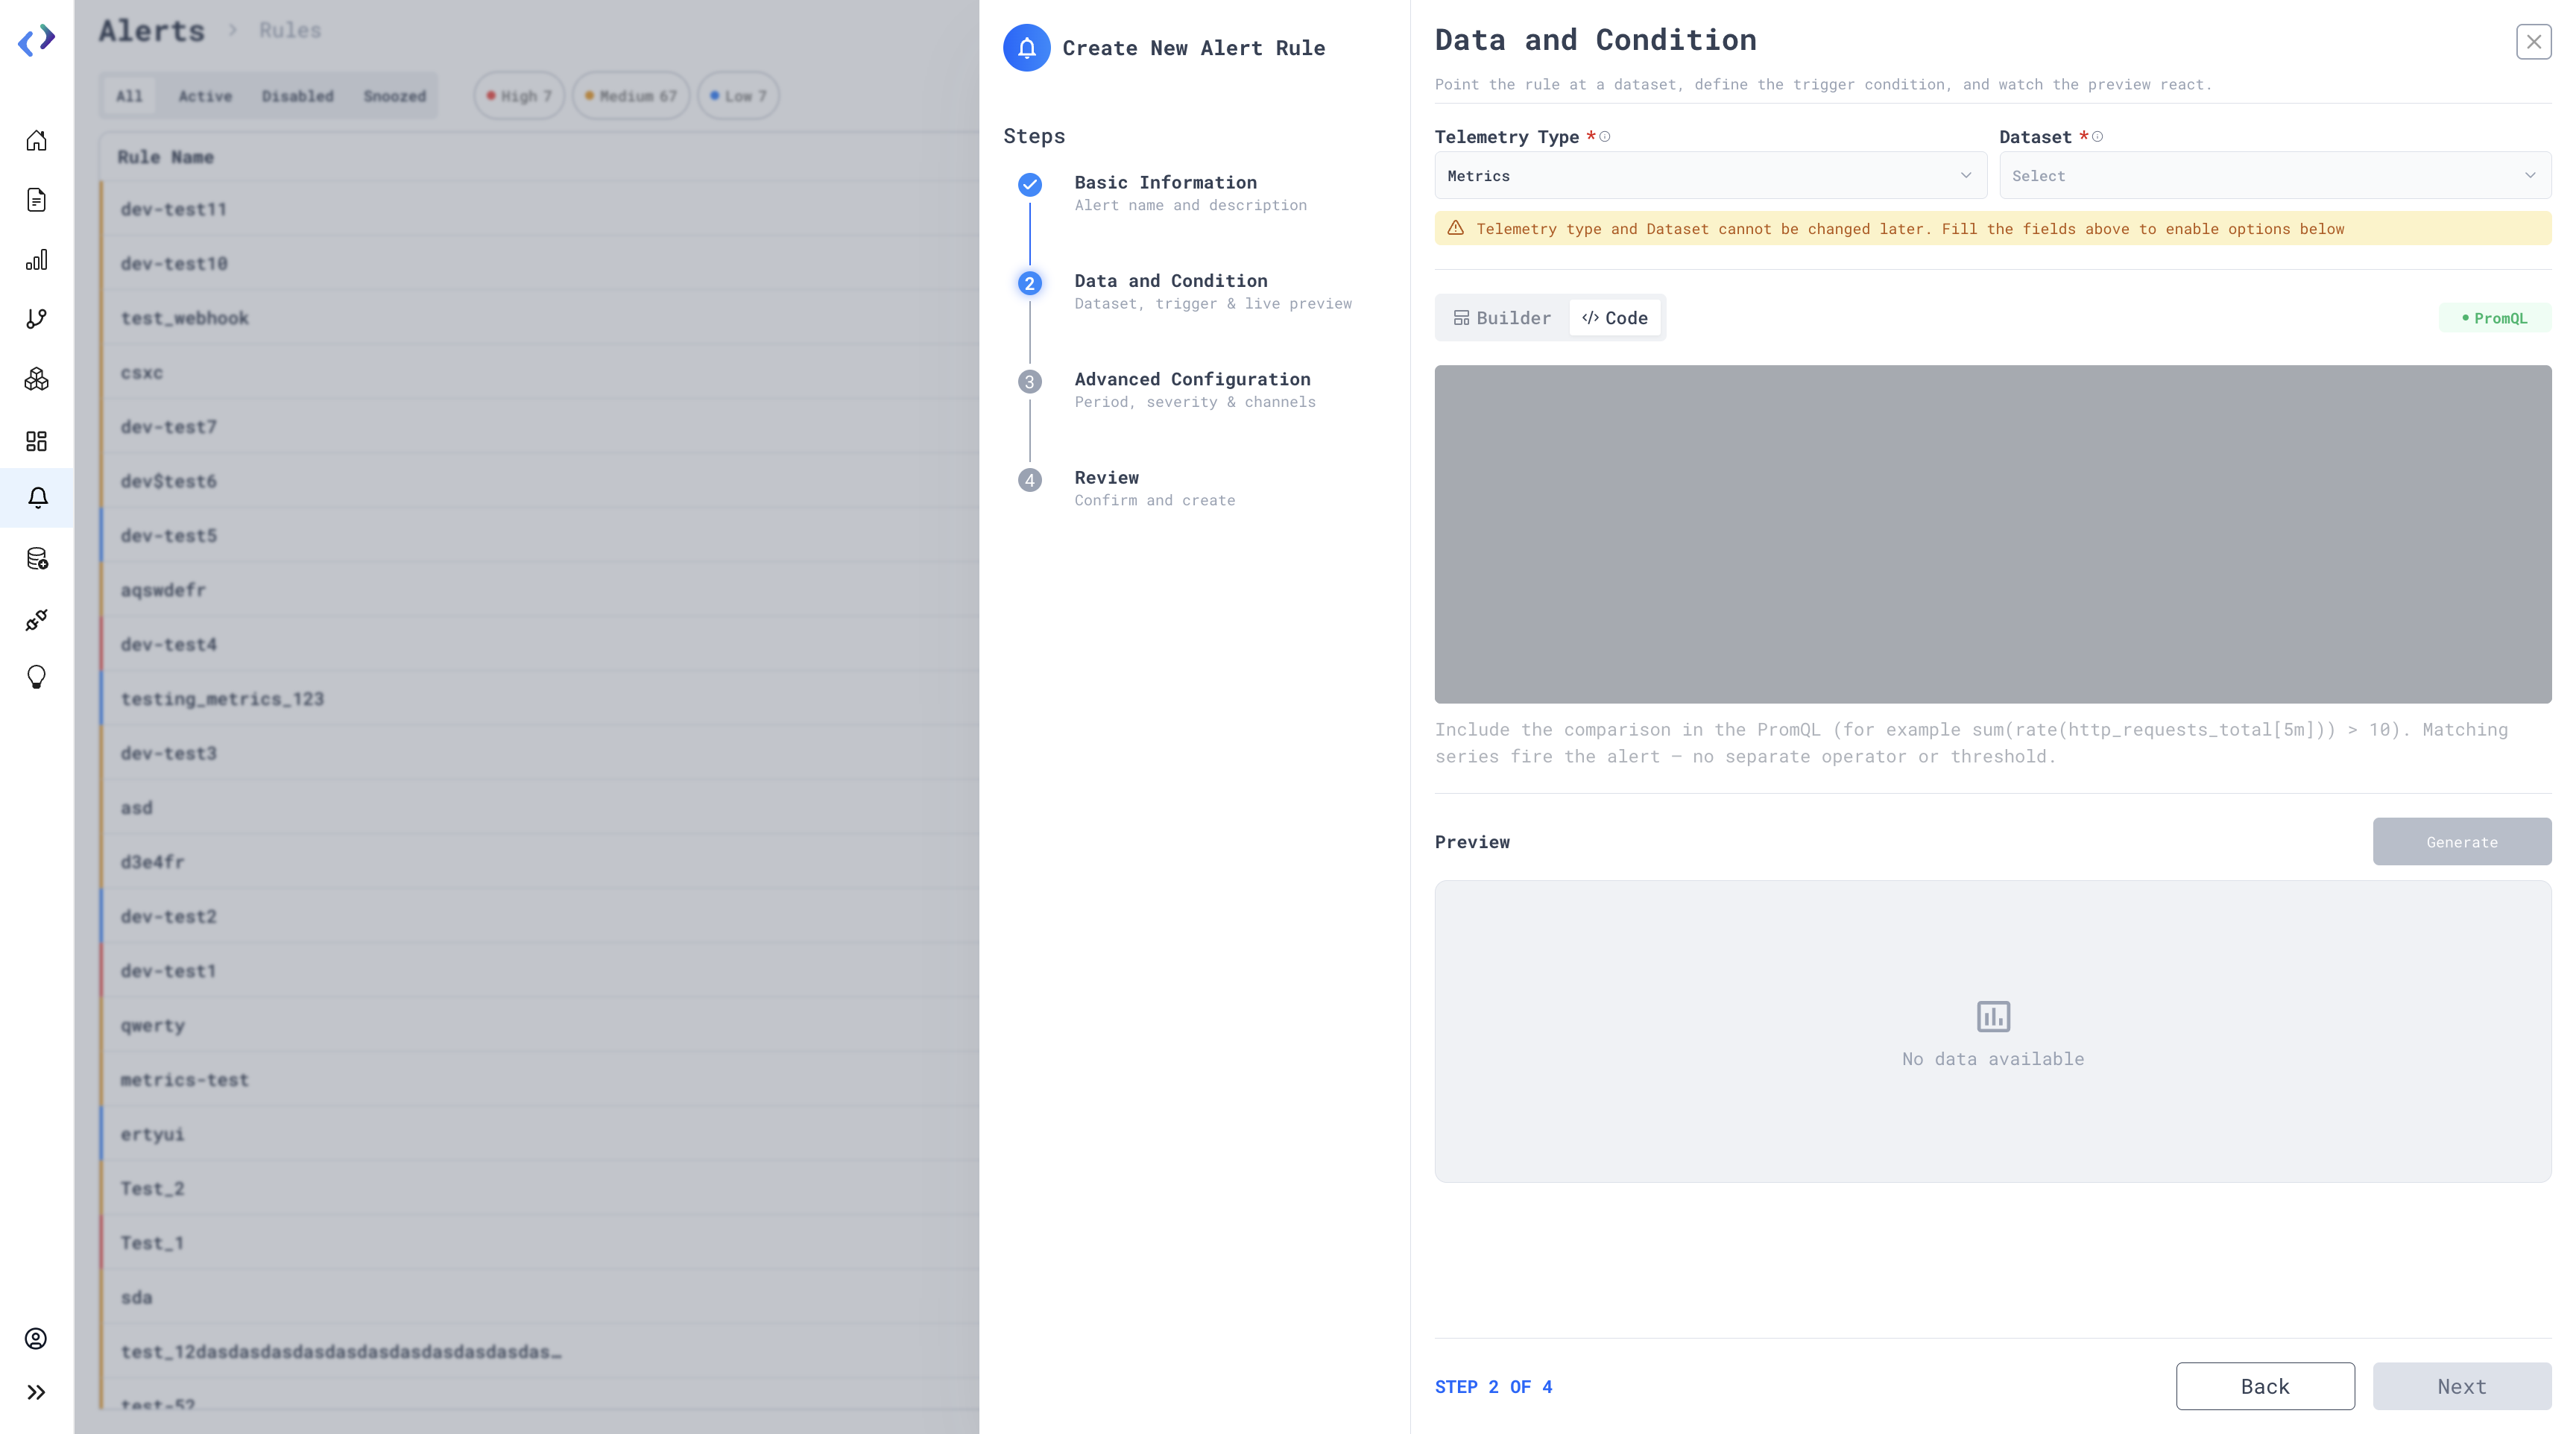The image size is (2576, 1434).
Task: Click the PromQL badge
Action: [x=2495, y=318]
